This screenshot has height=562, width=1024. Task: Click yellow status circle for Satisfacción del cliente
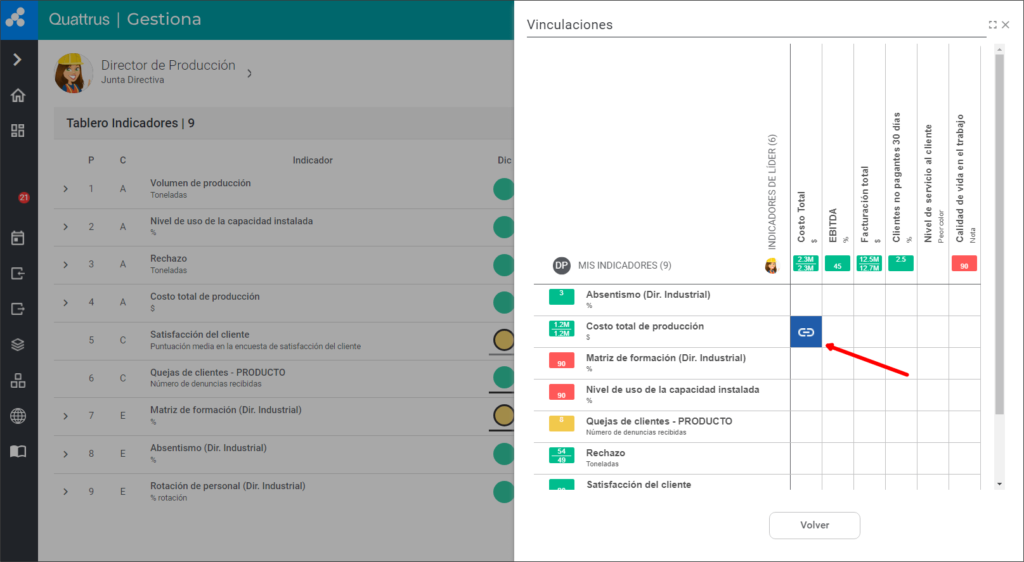tap(504, 340)
